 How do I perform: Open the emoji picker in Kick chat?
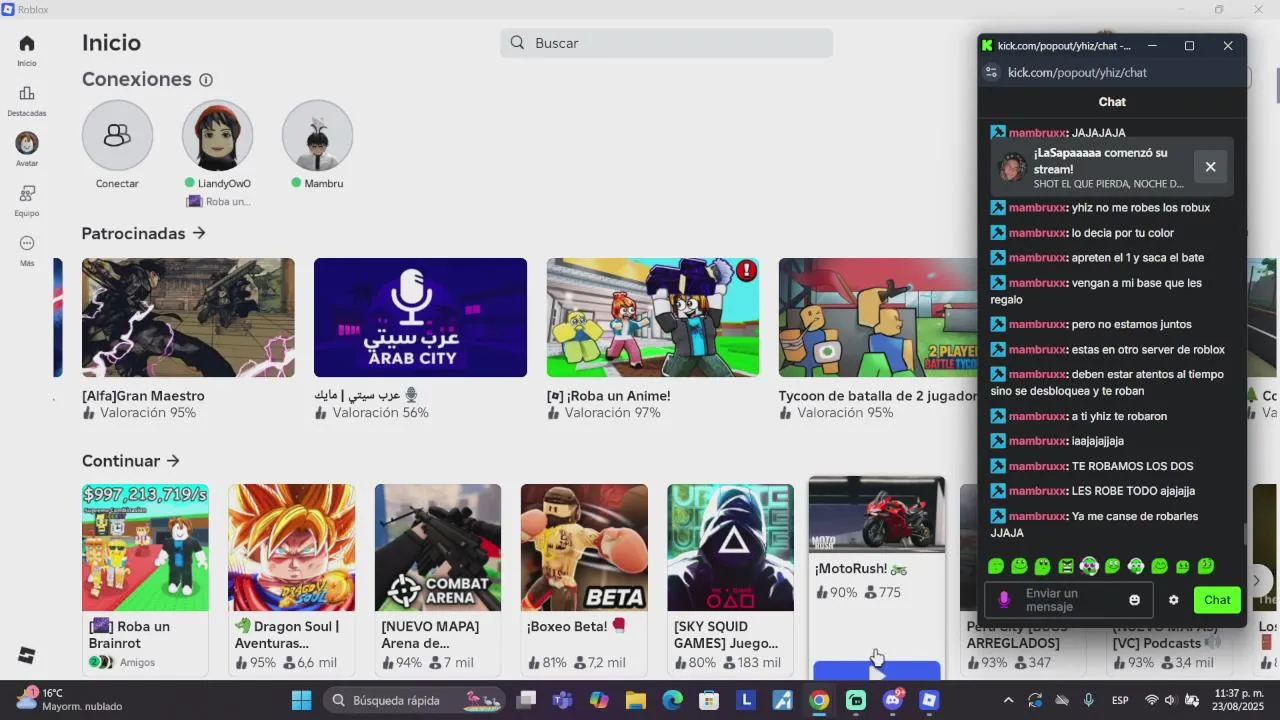(1134, 600)
